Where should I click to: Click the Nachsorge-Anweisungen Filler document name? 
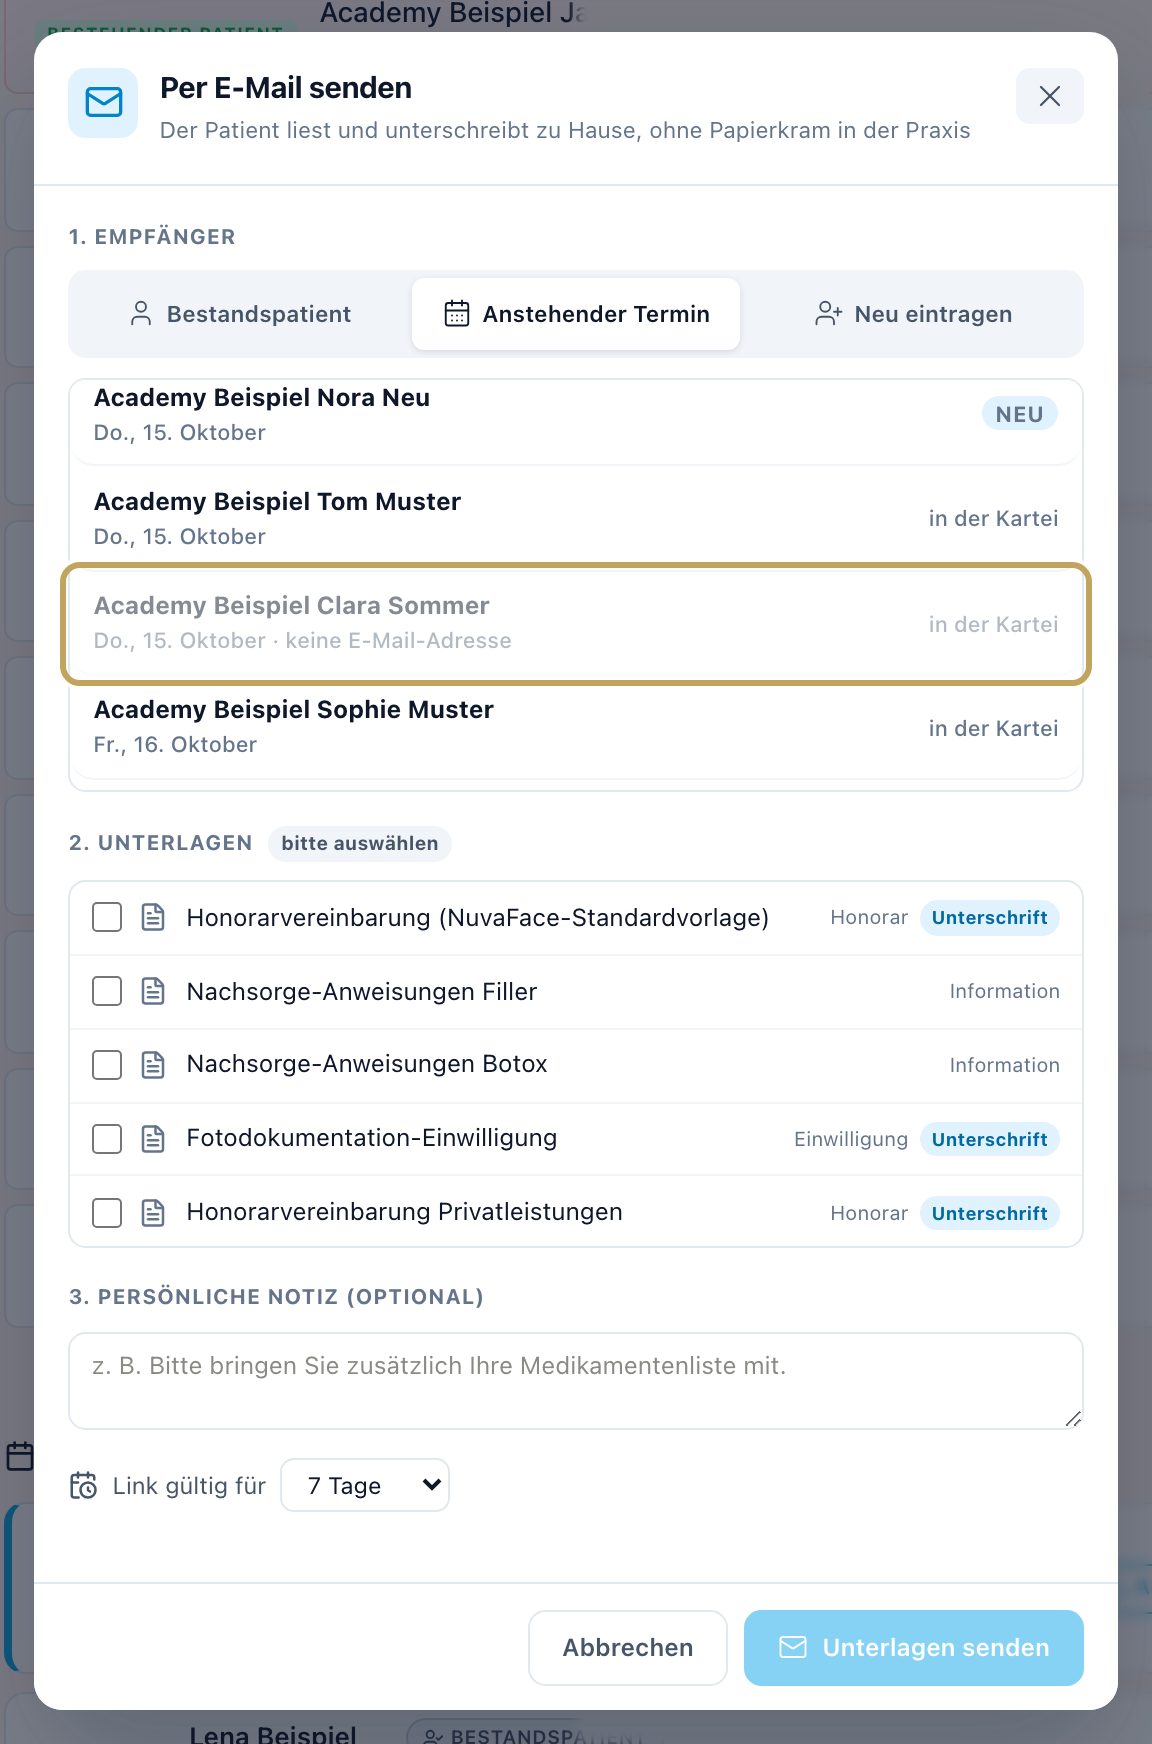[362, 991]
